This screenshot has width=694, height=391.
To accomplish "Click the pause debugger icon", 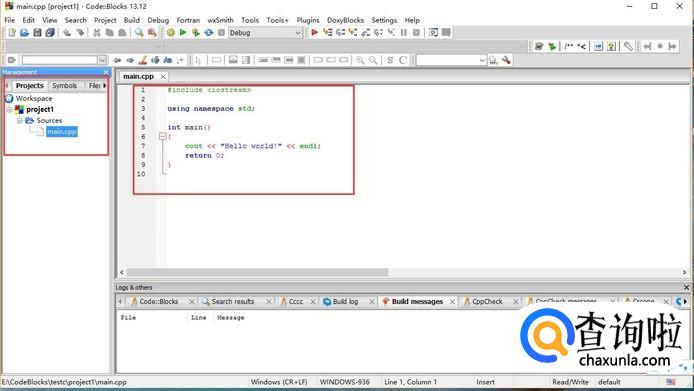I will pos(403,32).
